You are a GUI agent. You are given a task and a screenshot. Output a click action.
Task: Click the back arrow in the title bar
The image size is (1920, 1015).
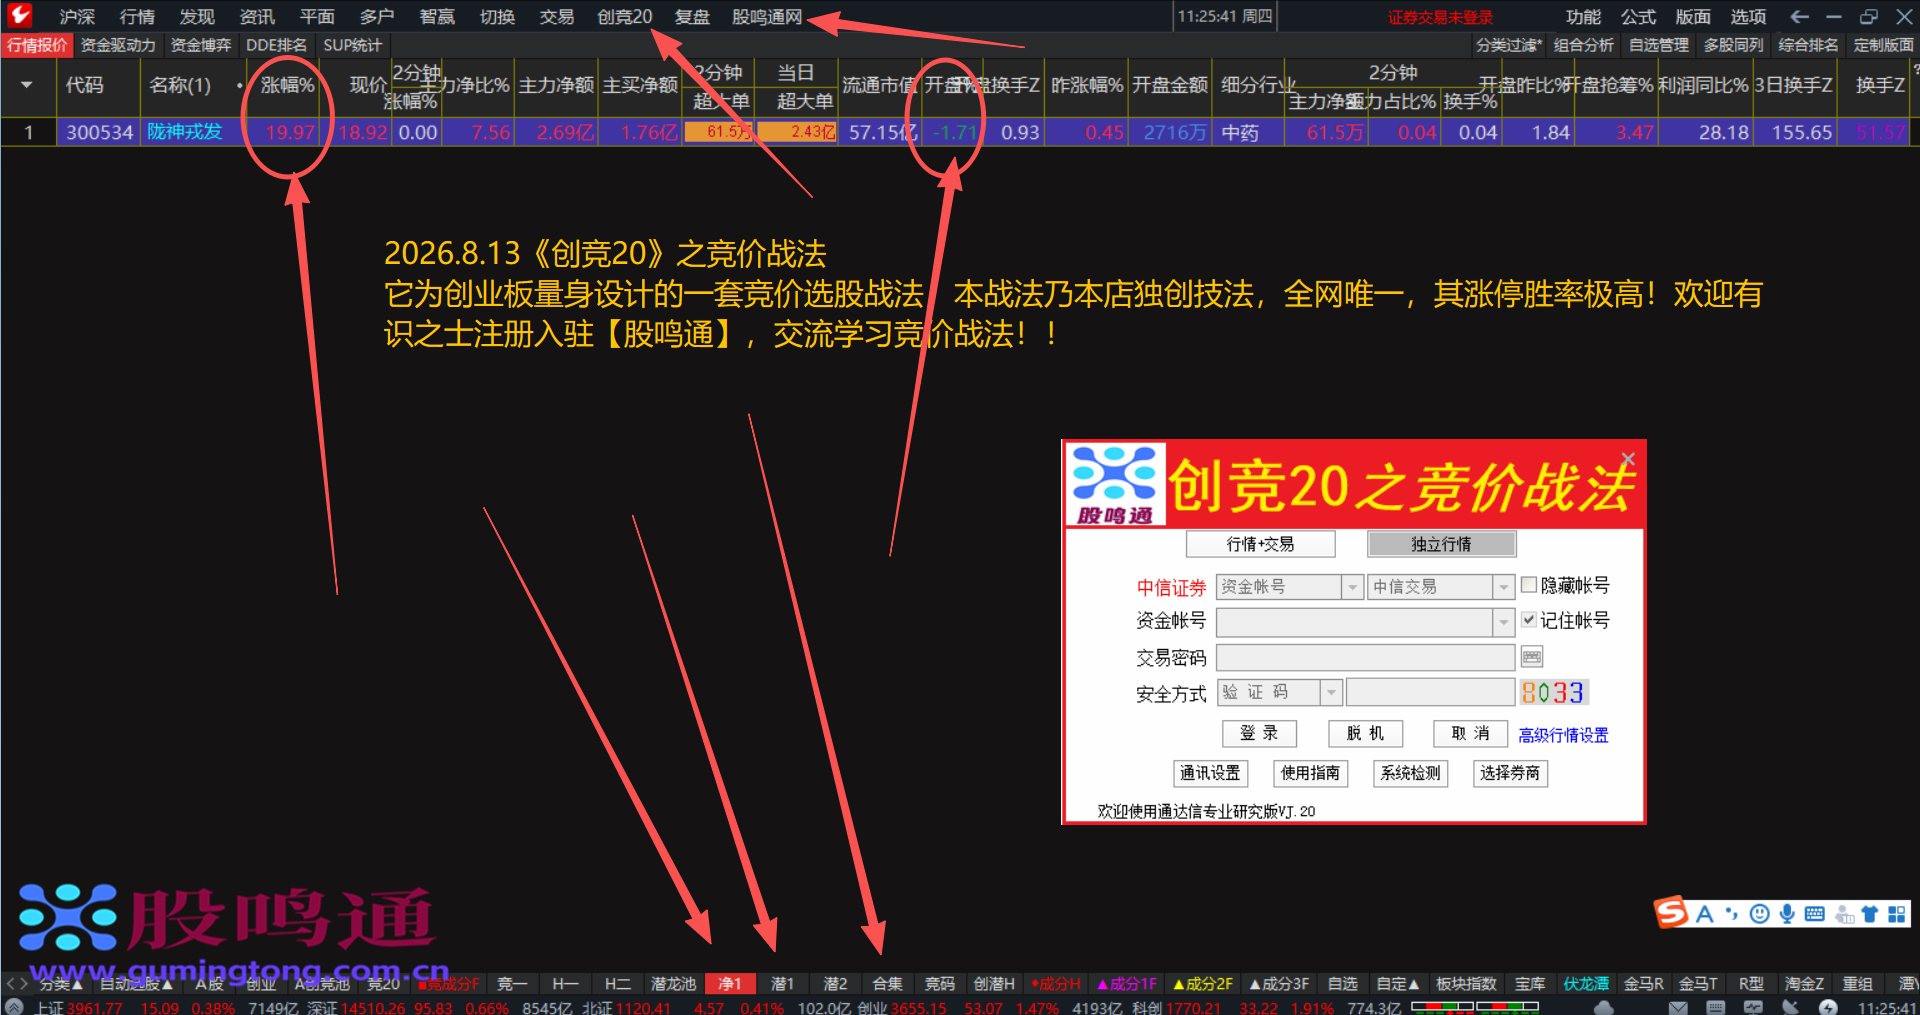pos(1799,16)
